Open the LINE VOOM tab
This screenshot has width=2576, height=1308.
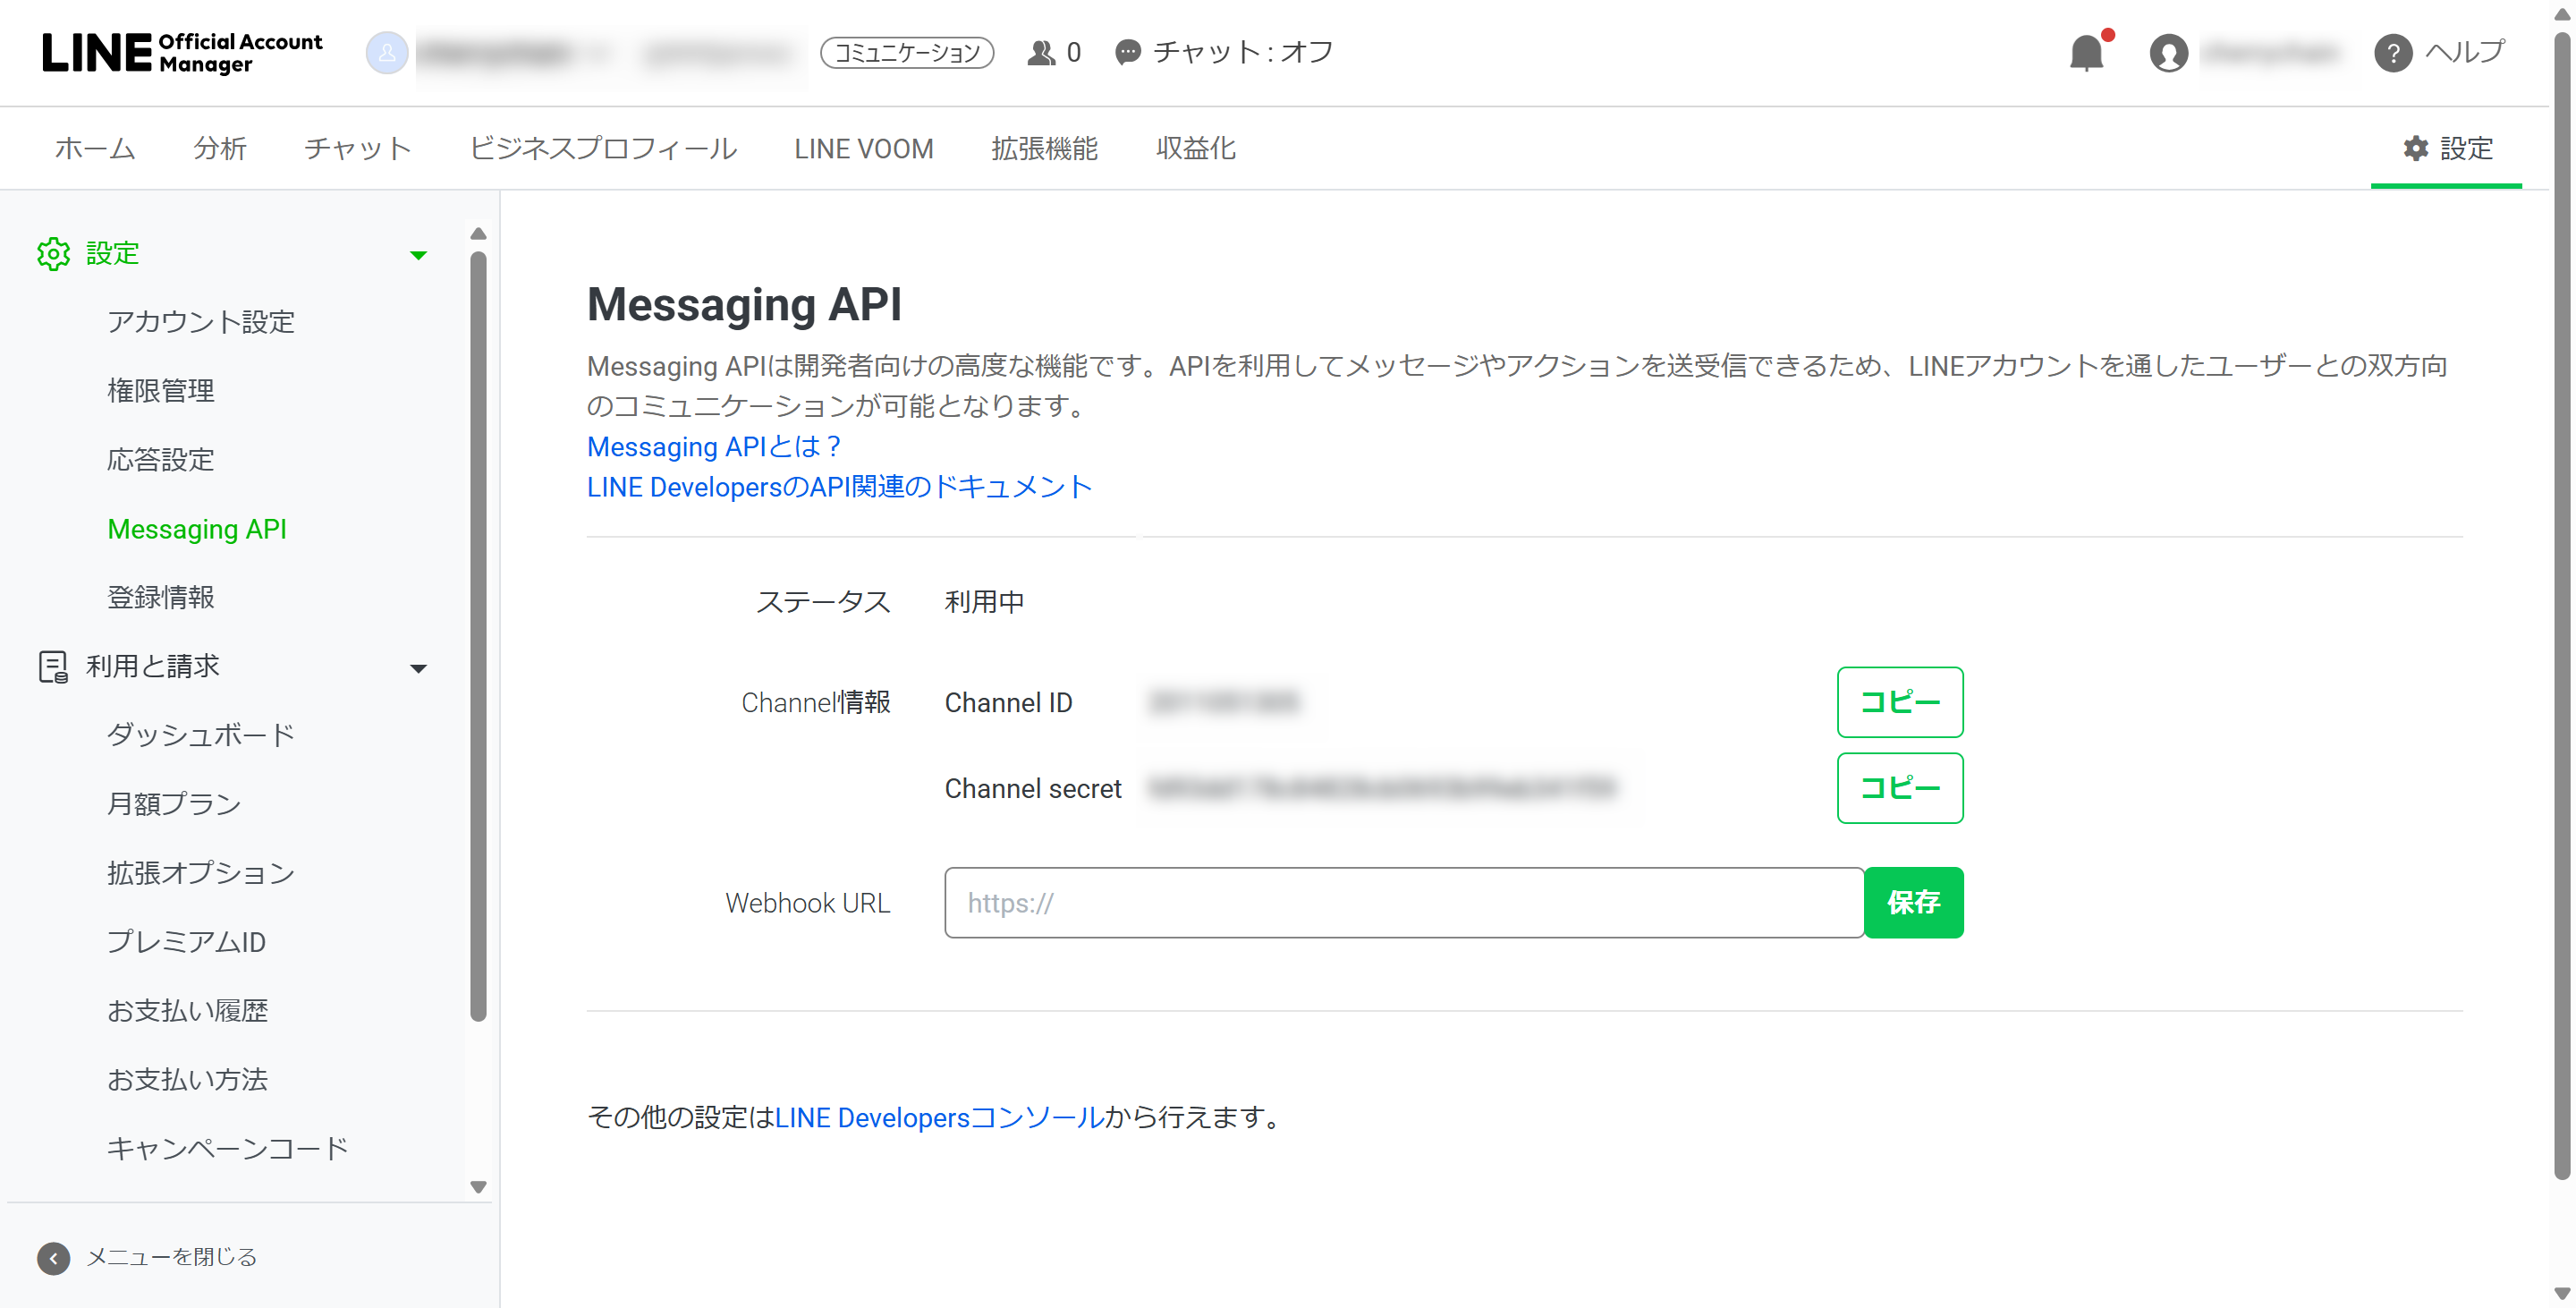pos(864,149)
